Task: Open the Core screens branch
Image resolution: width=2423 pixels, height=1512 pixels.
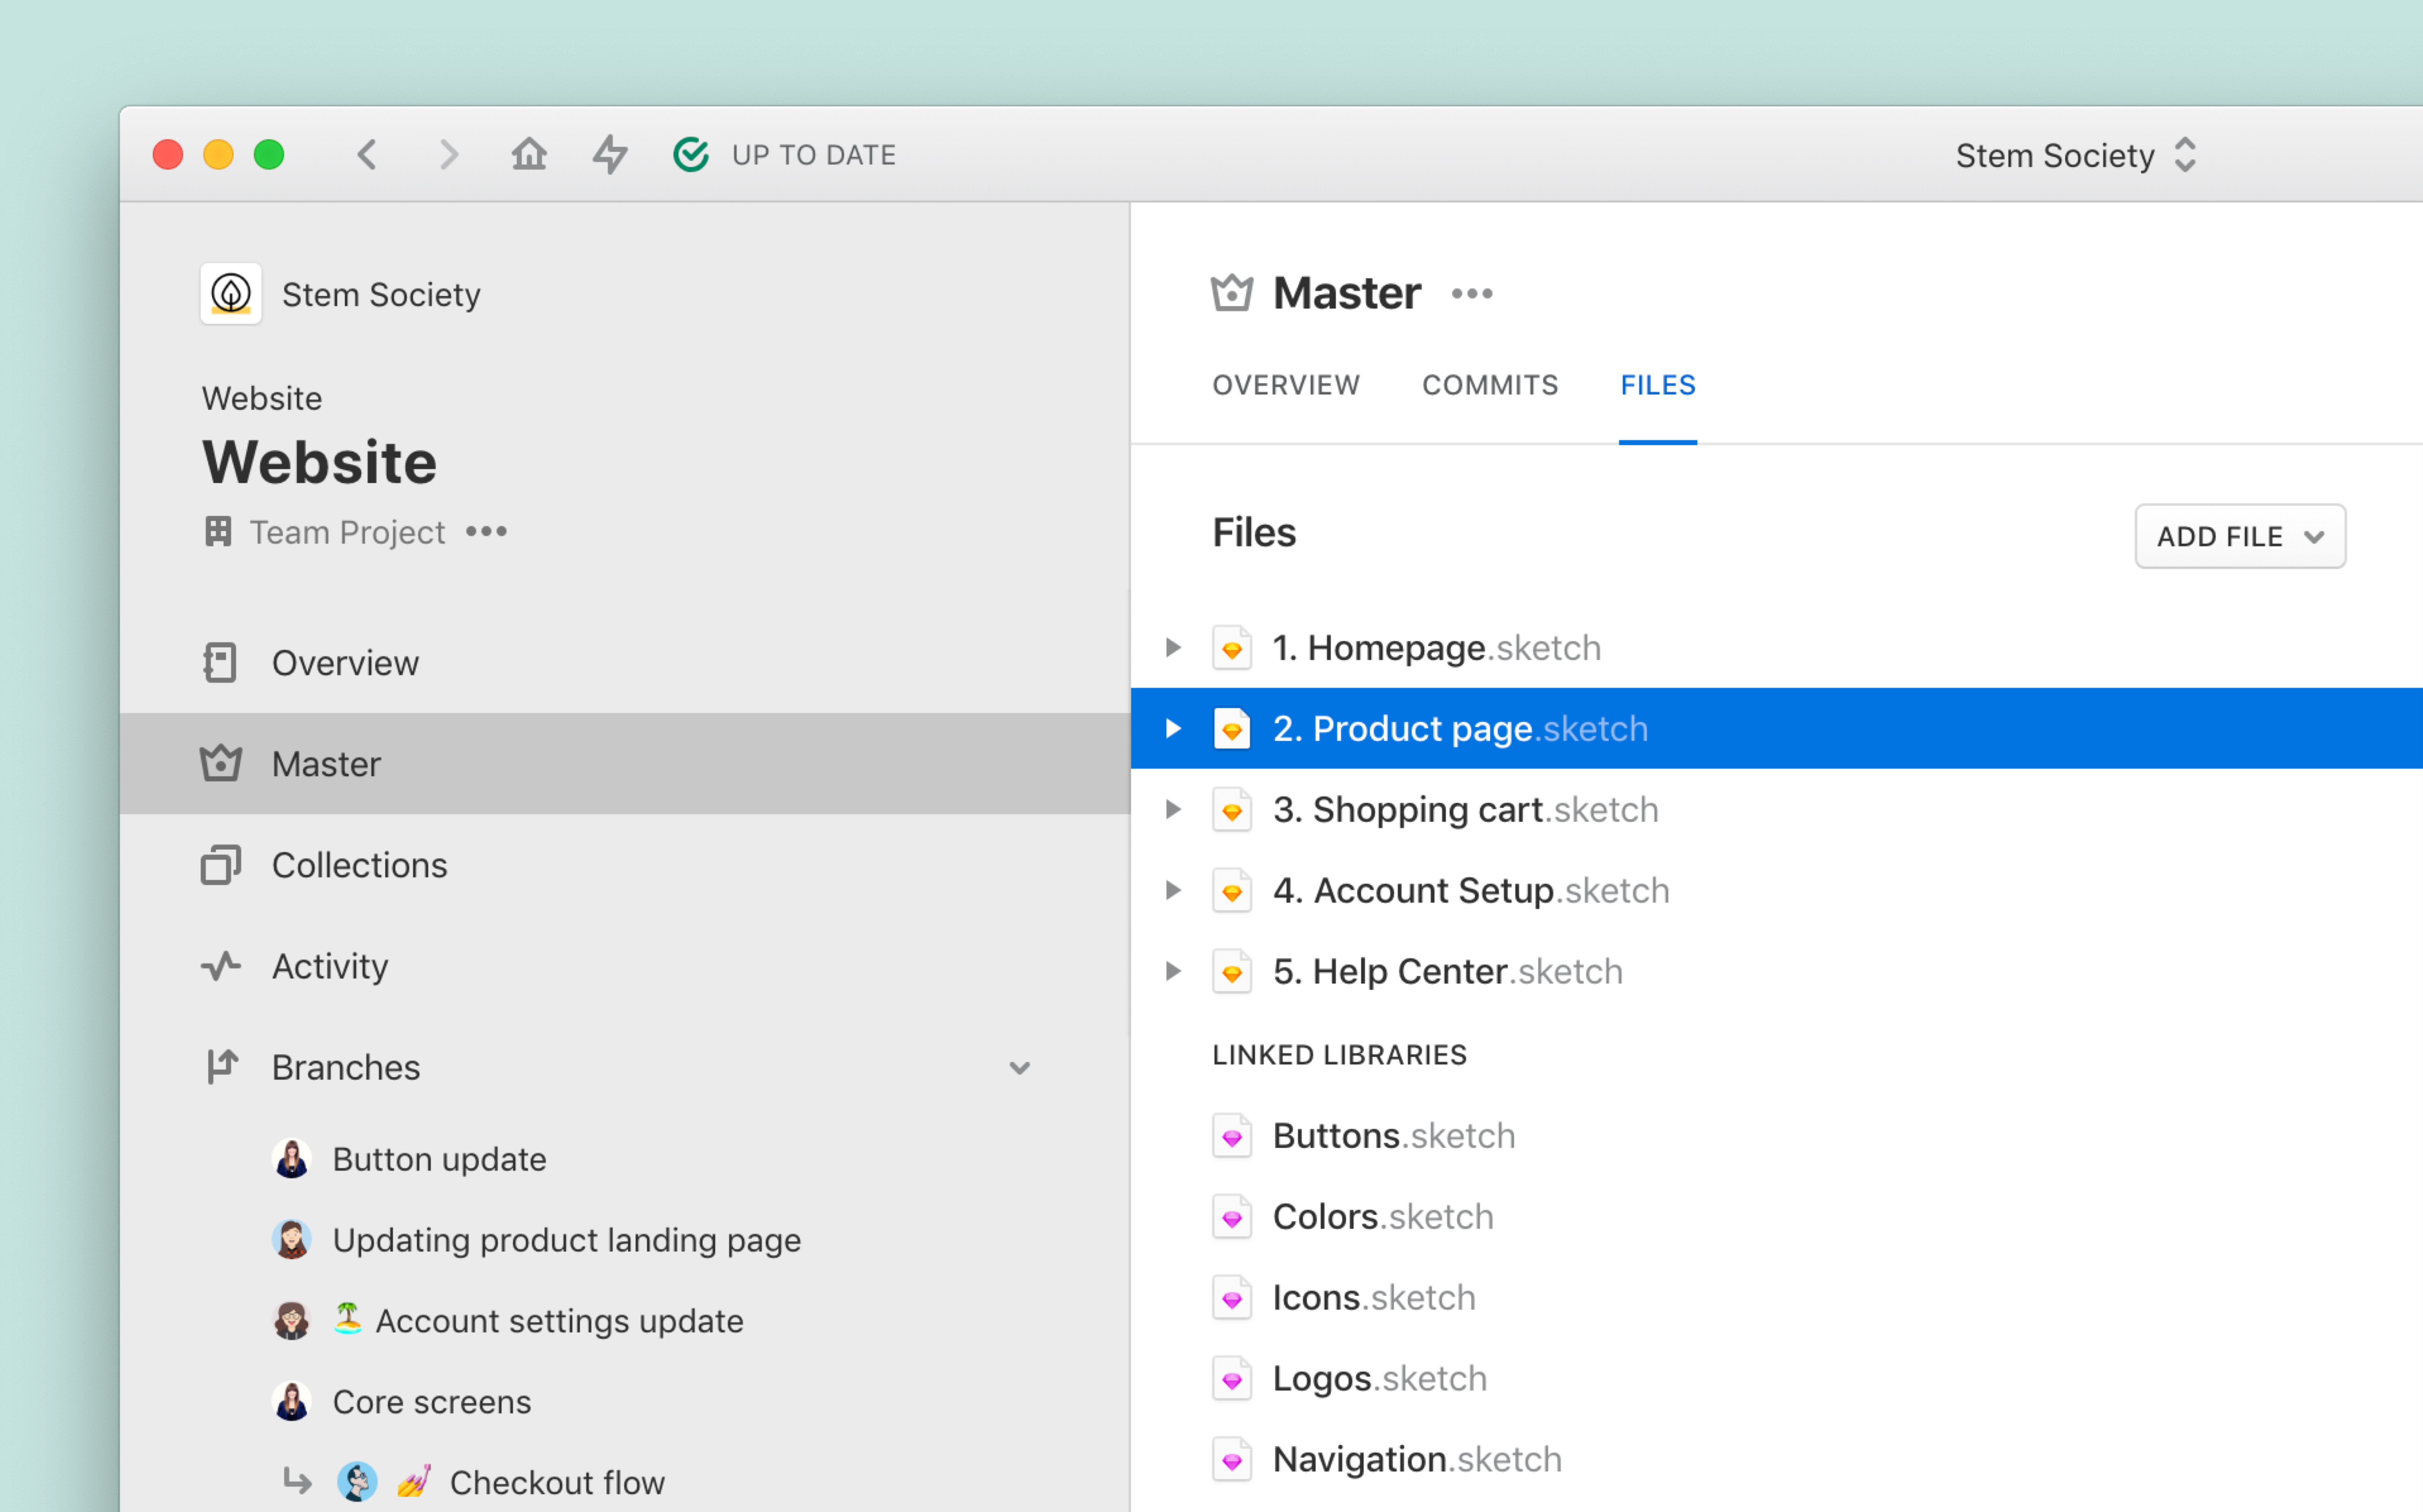Action: [432, 1402]
